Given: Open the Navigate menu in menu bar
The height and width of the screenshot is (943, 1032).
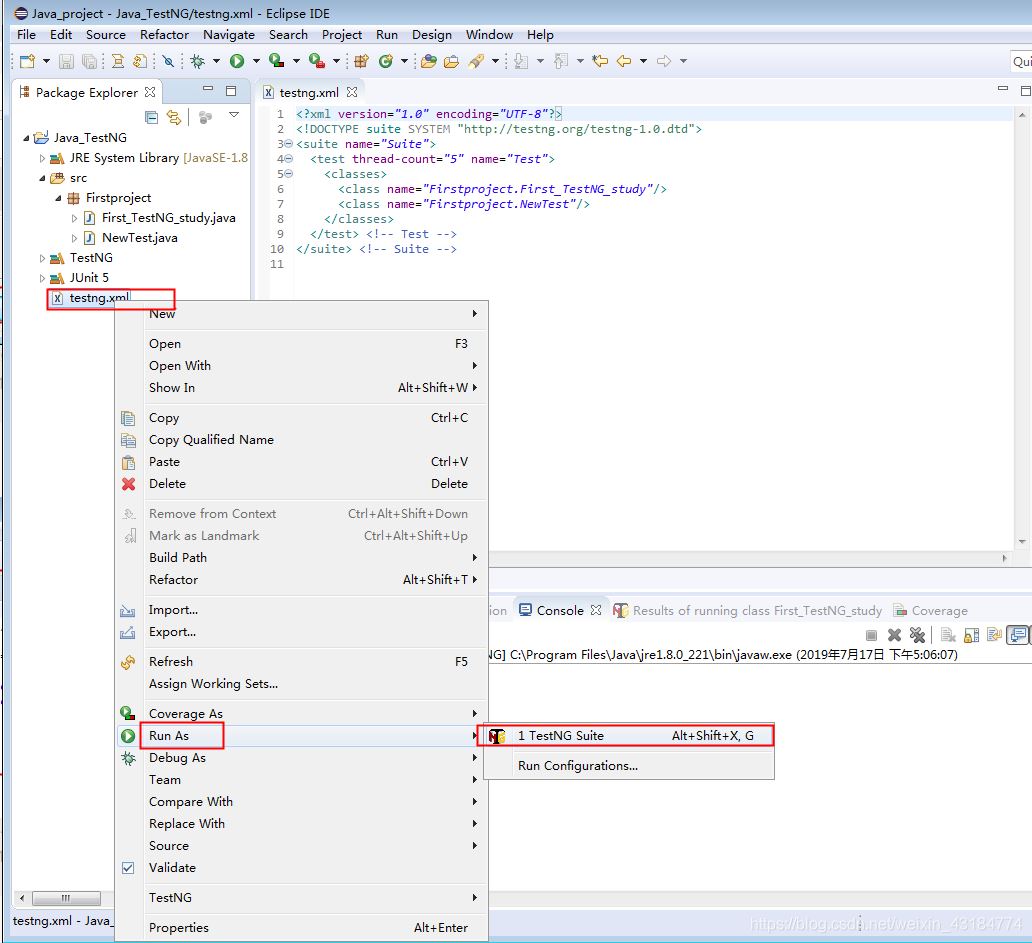Looking at the screenshot, I should 228,35.
